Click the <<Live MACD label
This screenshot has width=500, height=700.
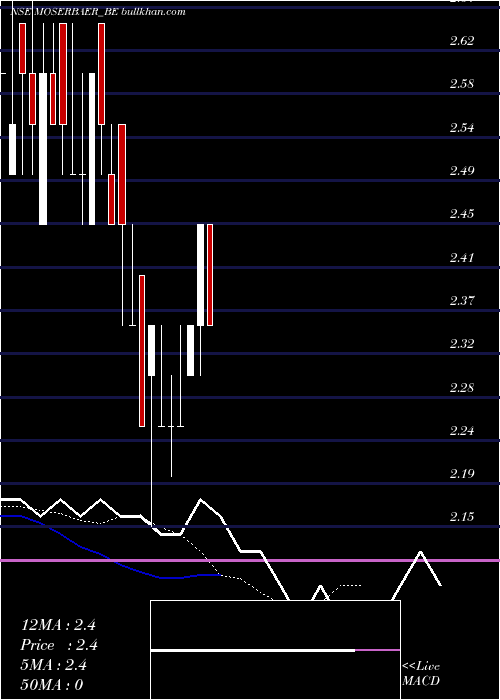[421, 674]
